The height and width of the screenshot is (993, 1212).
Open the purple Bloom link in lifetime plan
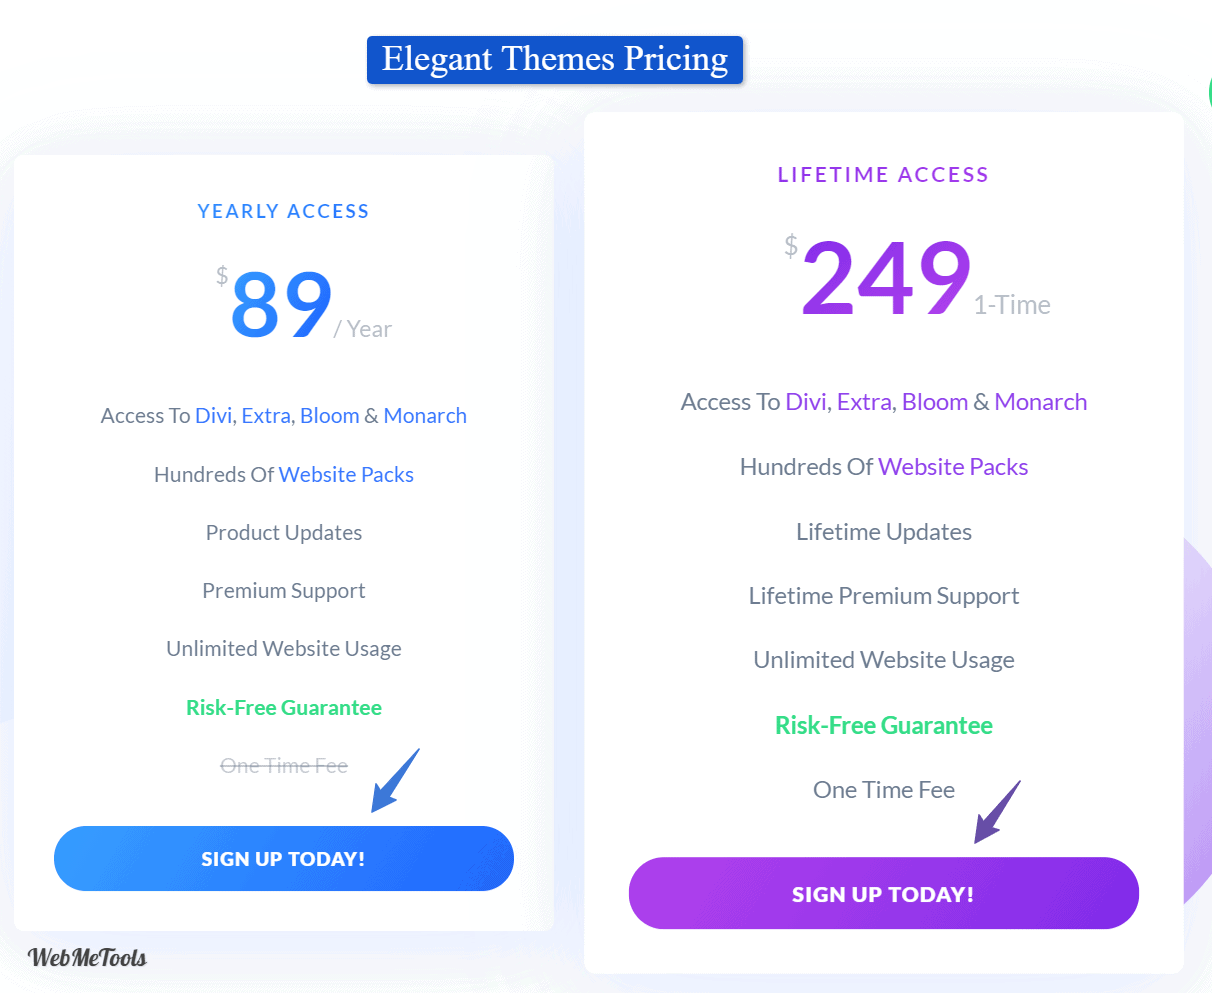935,402
